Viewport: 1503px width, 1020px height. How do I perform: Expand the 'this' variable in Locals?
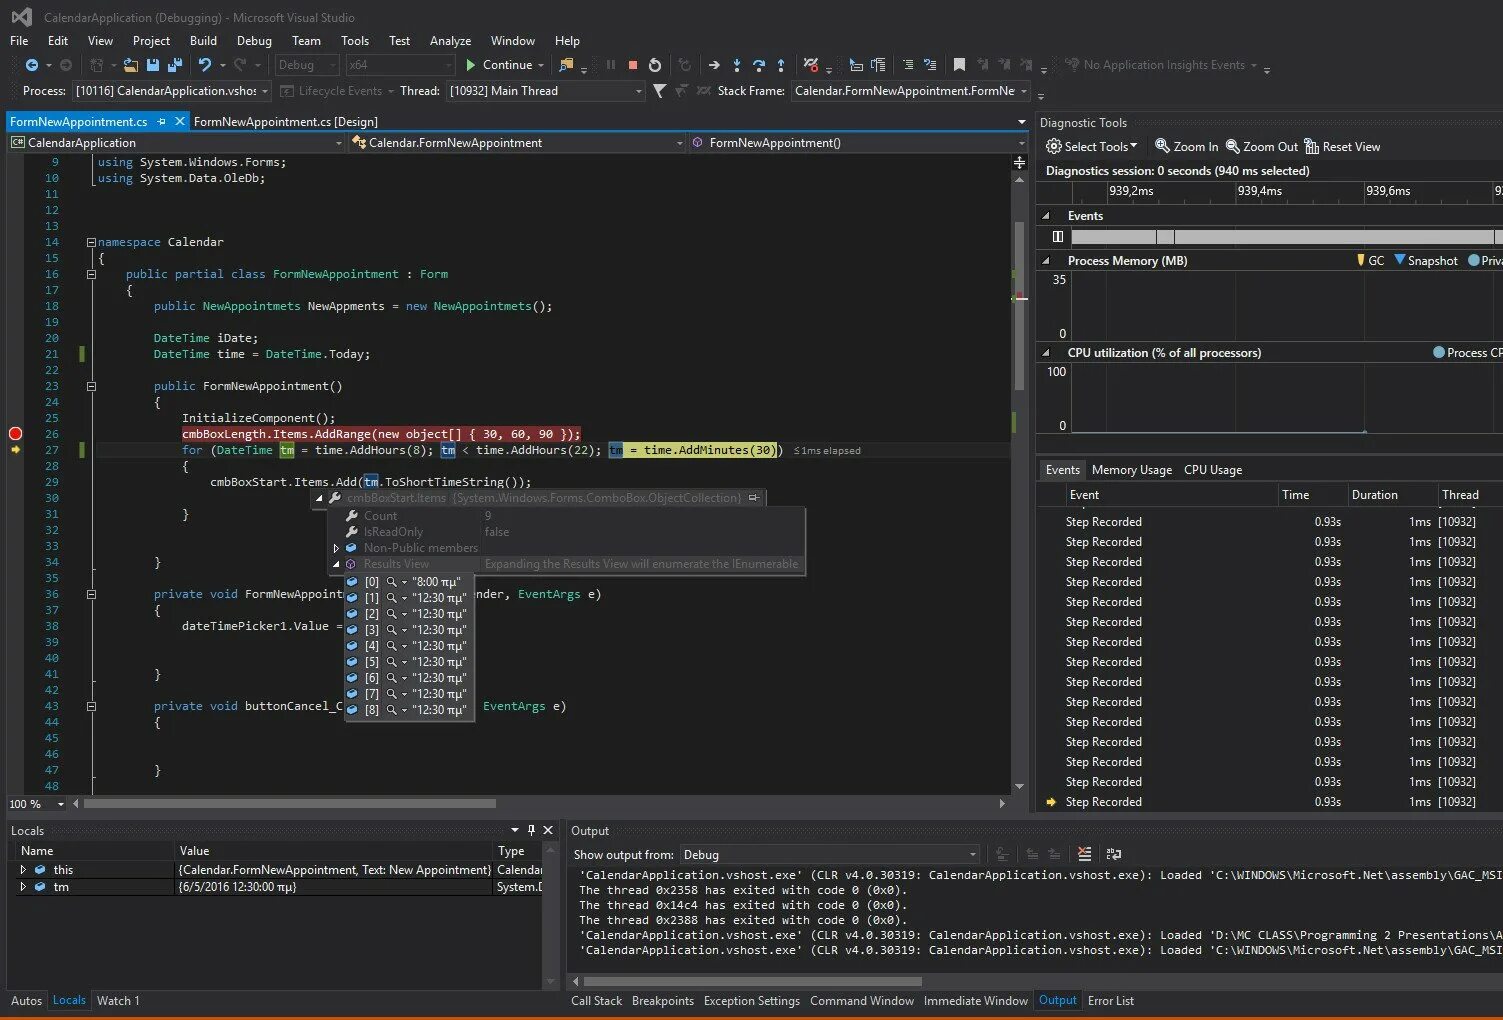tap(23, 870)
